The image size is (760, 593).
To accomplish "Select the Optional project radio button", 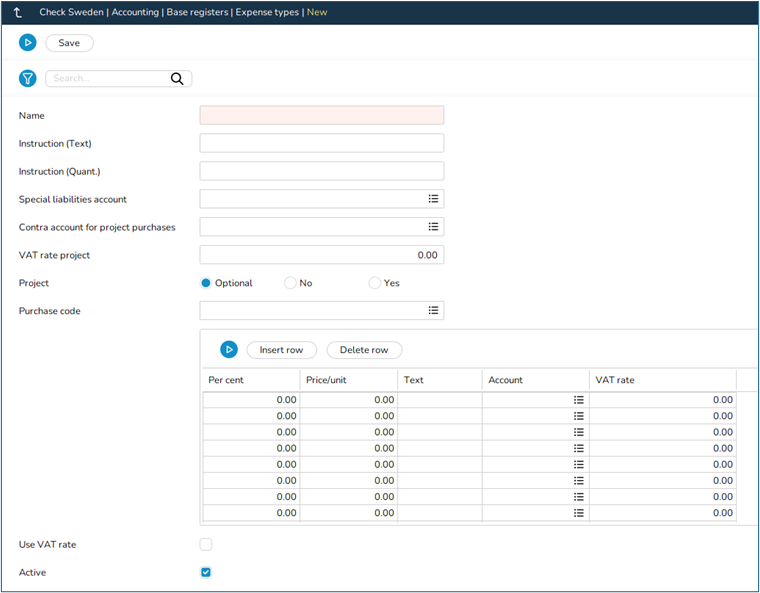I will point(207,283).
